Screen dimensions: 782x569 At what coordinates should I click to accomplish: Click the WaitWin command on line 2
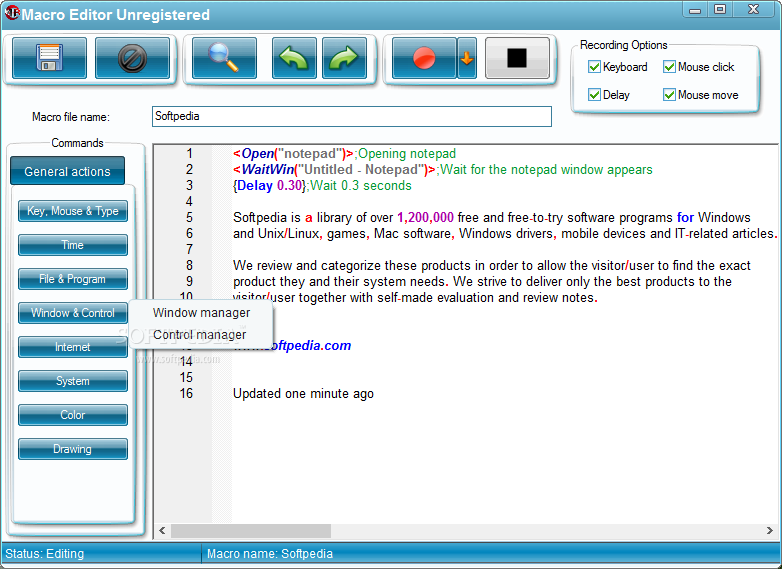[x=334, y=170]
